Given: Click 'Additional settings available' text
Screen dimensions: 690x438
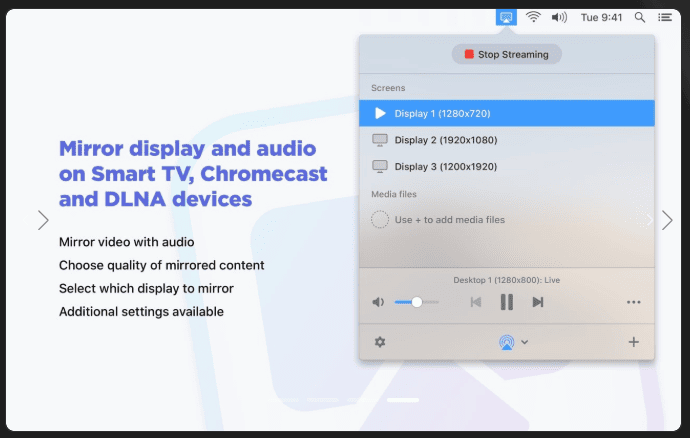Looking at the screenshot, I should 141,312.
